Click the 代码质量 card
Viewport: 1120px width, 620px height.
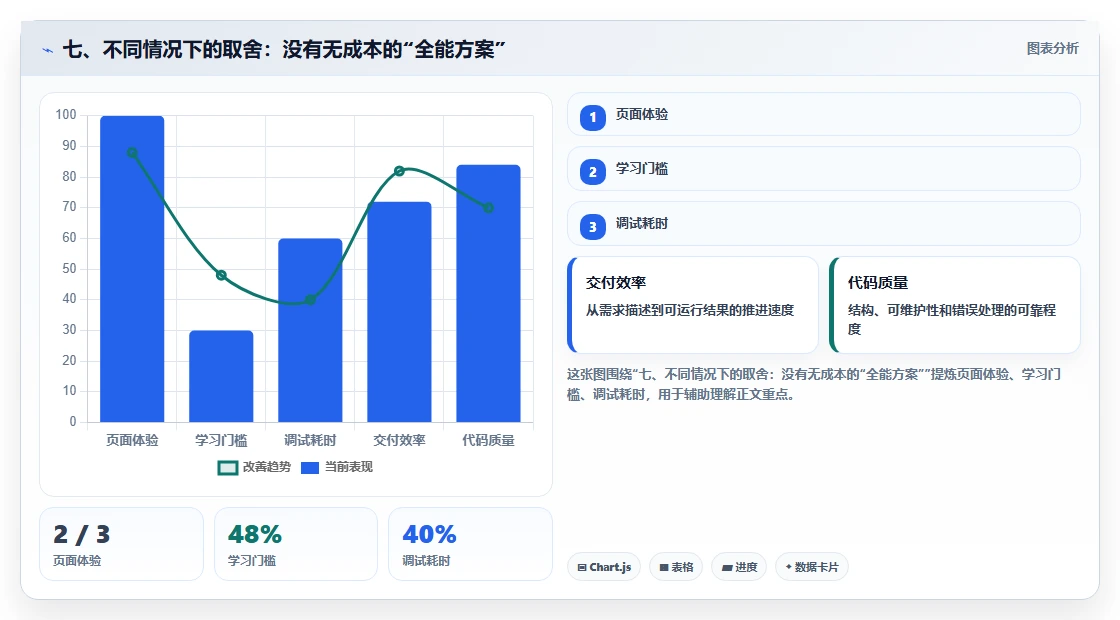coord(954,305)
